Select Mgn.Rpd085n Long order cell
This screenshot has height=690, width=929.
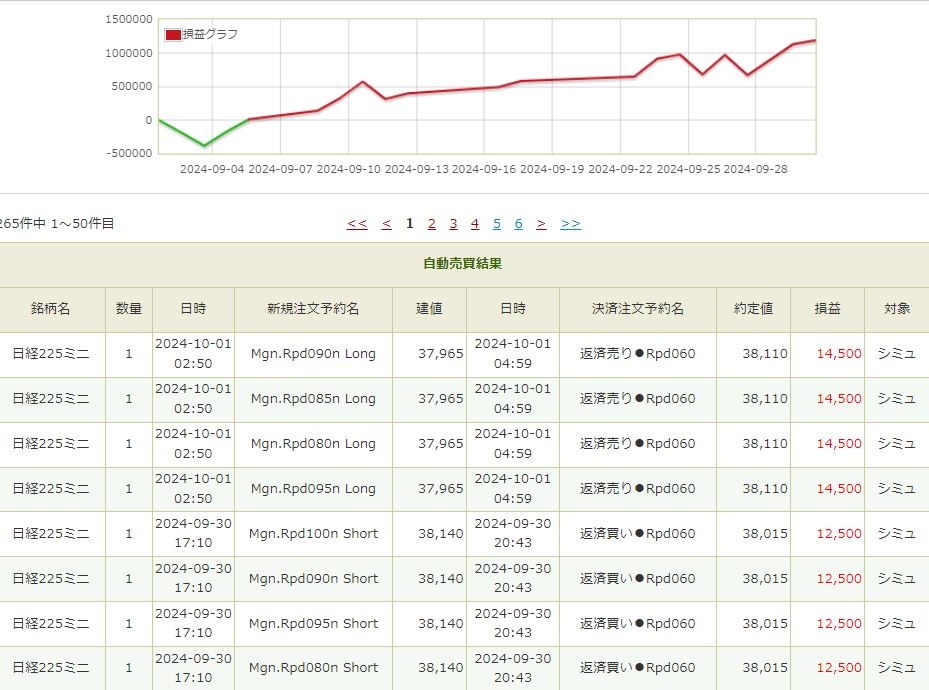pos(313,399)
